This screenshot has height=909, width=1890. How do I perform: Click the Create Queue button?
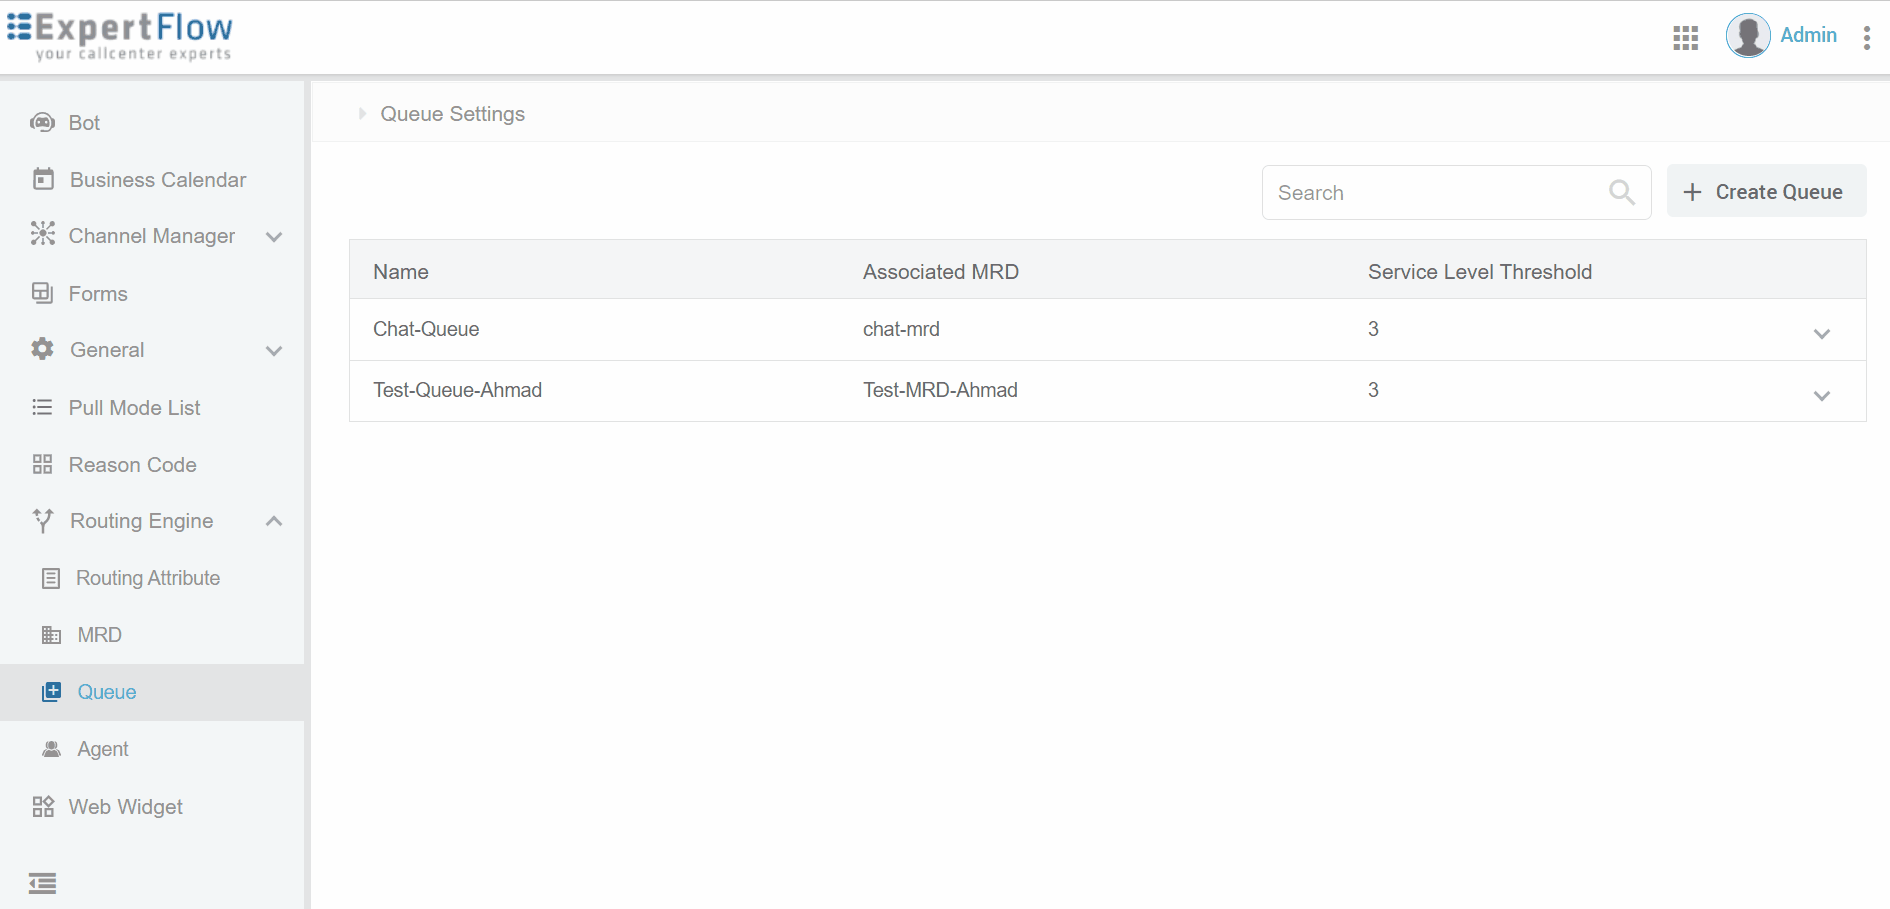(x=1766, y=191)
